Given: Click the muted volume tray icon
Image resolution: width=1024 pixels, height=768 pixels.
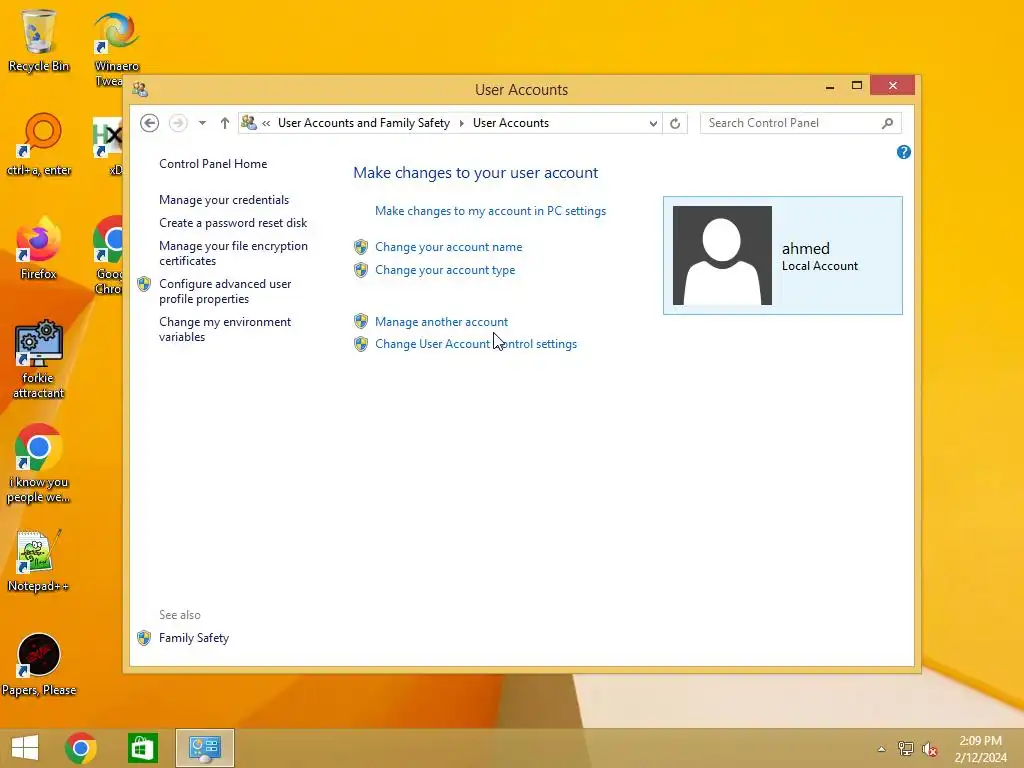Looking at the screenshot, I should click(929, 749).
